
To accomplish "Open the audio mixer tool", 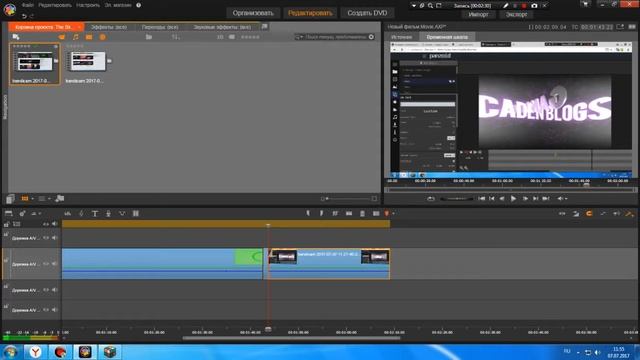I will pos(68,213).
